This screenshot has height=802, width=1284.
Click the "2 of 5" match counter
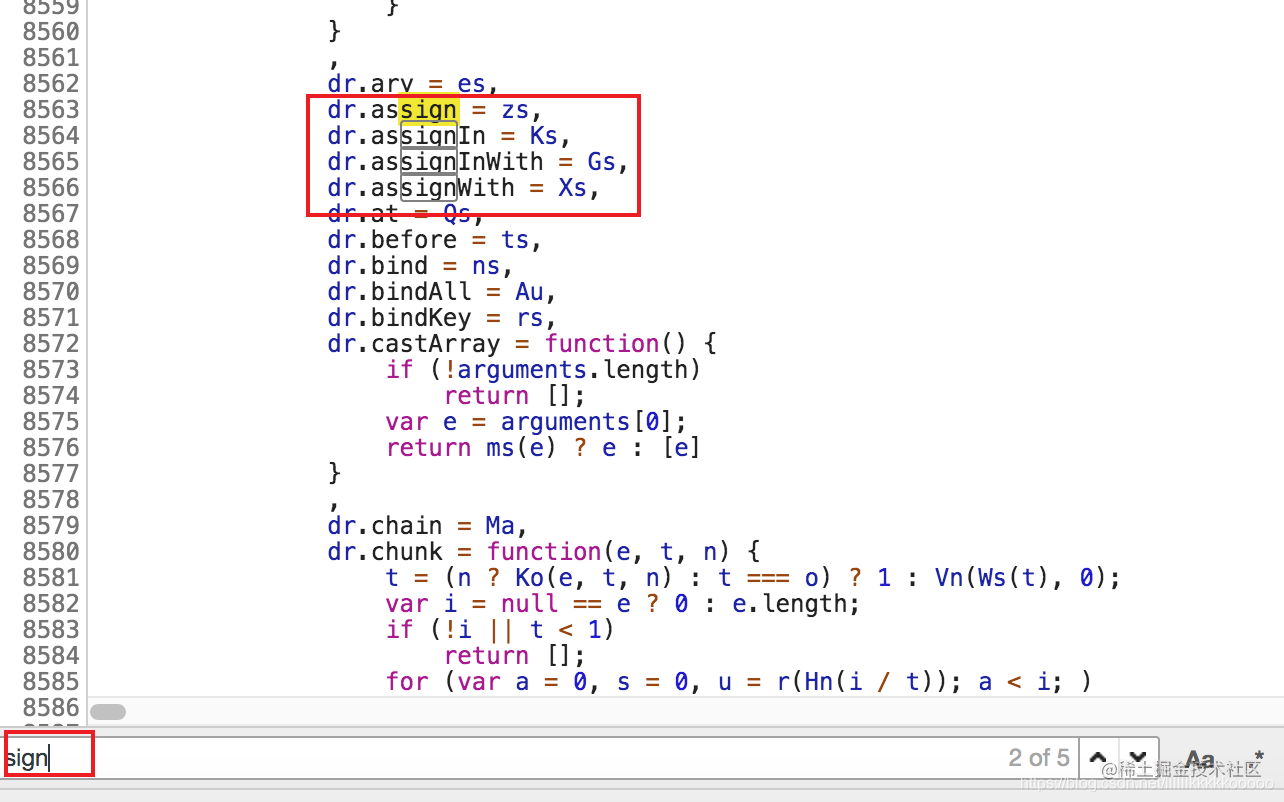[1039, 758]
